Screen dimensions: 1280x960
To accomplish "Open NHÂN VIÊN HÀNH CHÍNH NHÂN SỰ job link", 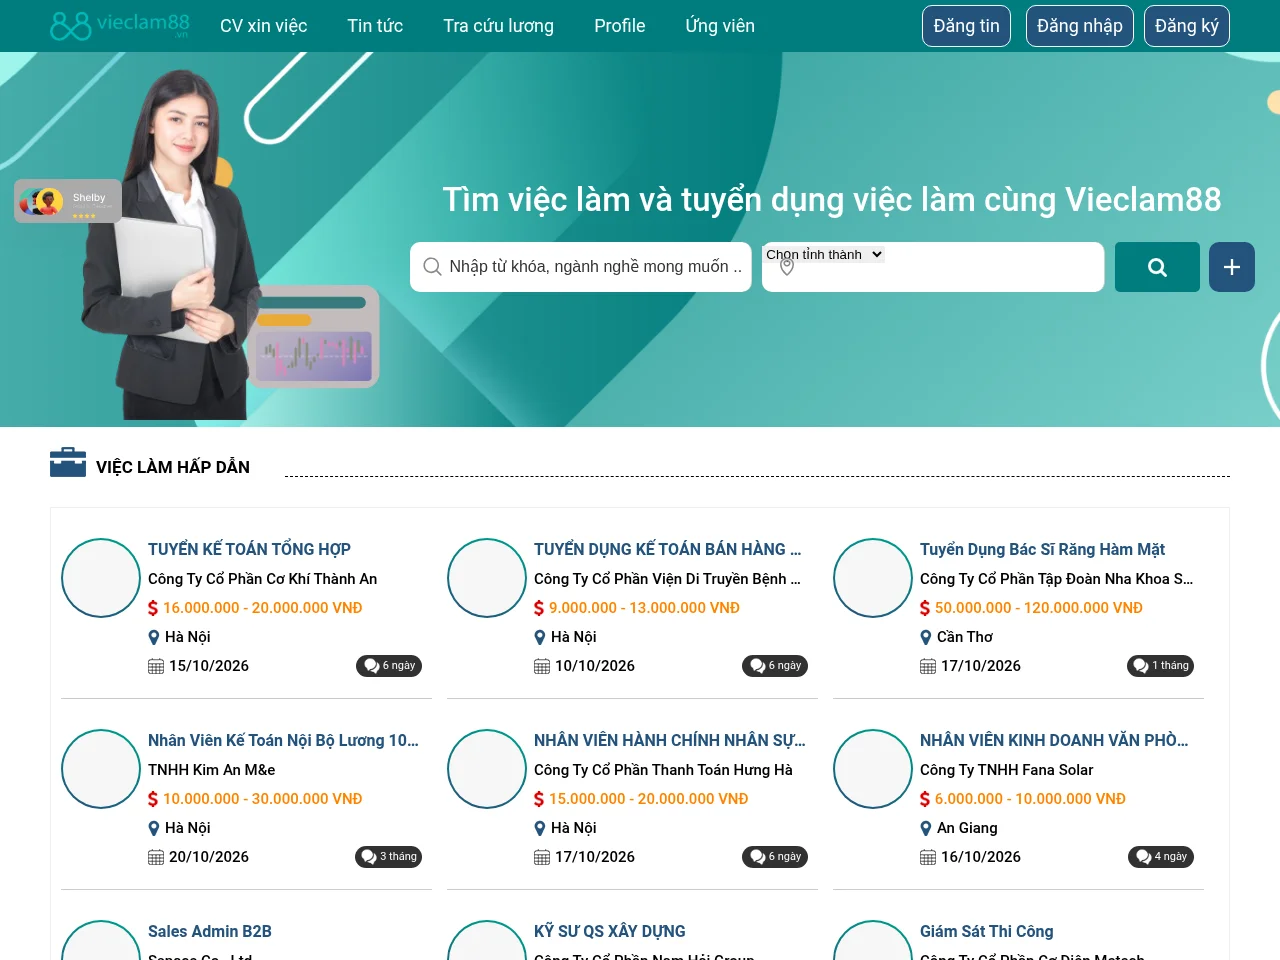I will click(669, 740).
